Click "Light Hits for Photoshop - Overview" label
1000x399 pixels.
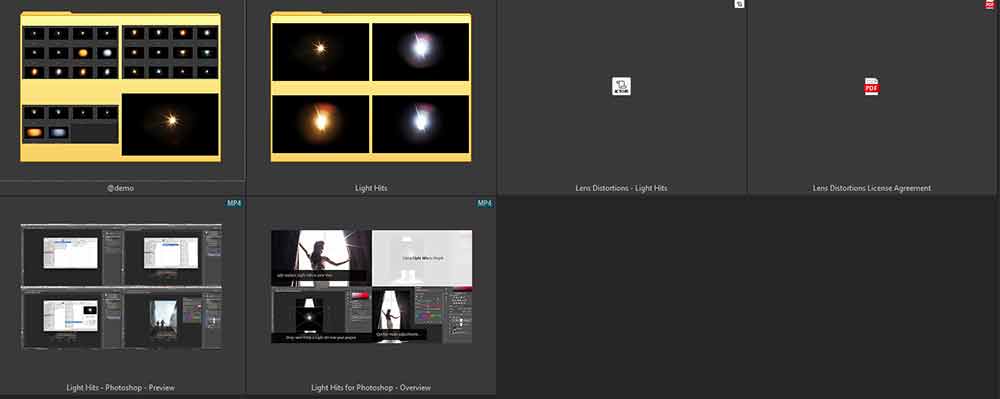(x=371, y=388)
